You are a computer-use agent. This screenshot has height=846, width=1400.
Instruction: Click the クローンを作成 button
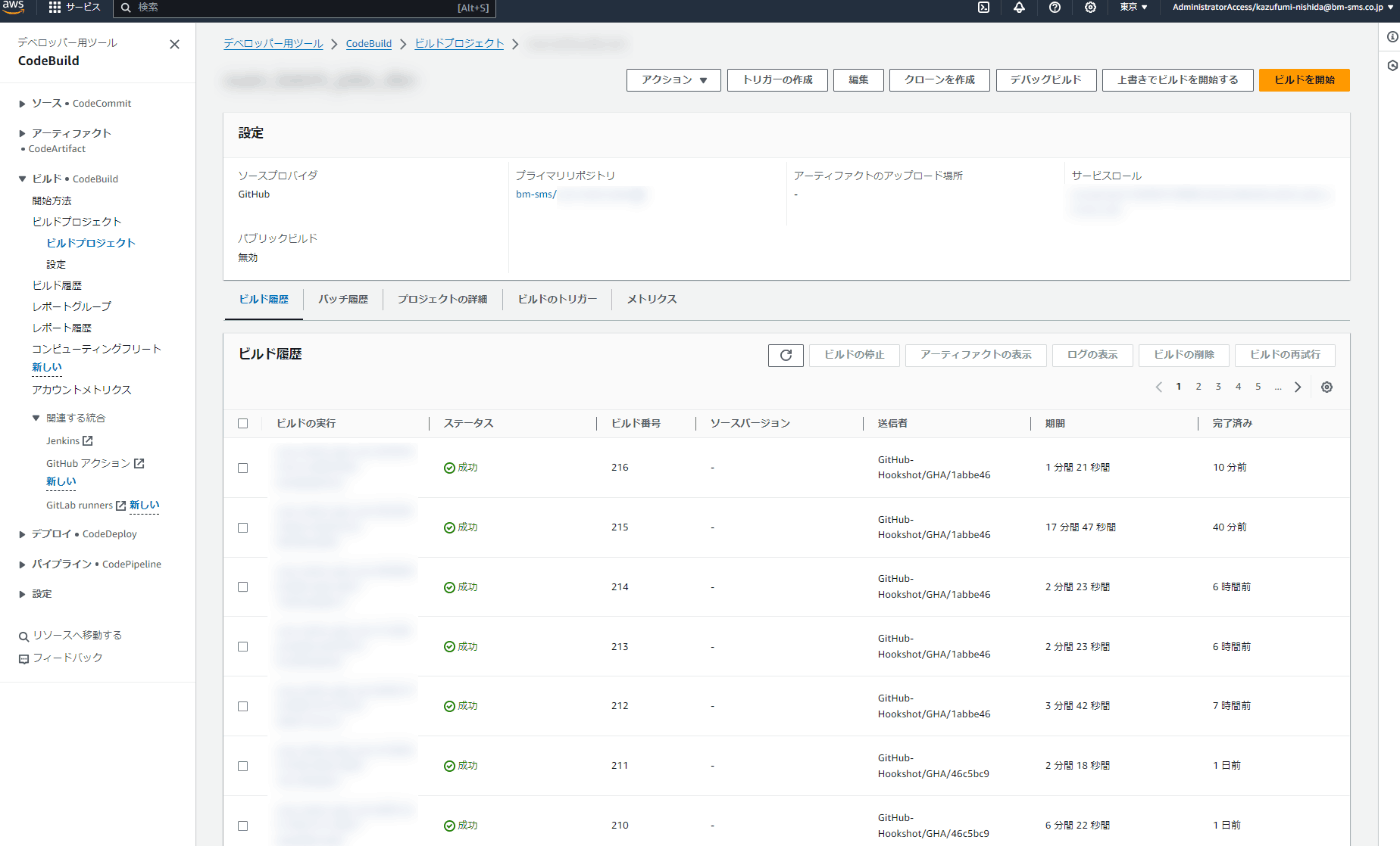(939, 80)
